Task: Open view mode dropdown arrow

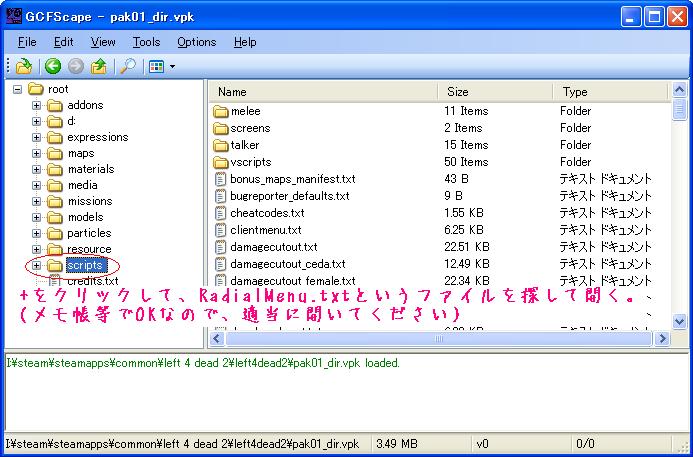Action: (x=172, y=67)
